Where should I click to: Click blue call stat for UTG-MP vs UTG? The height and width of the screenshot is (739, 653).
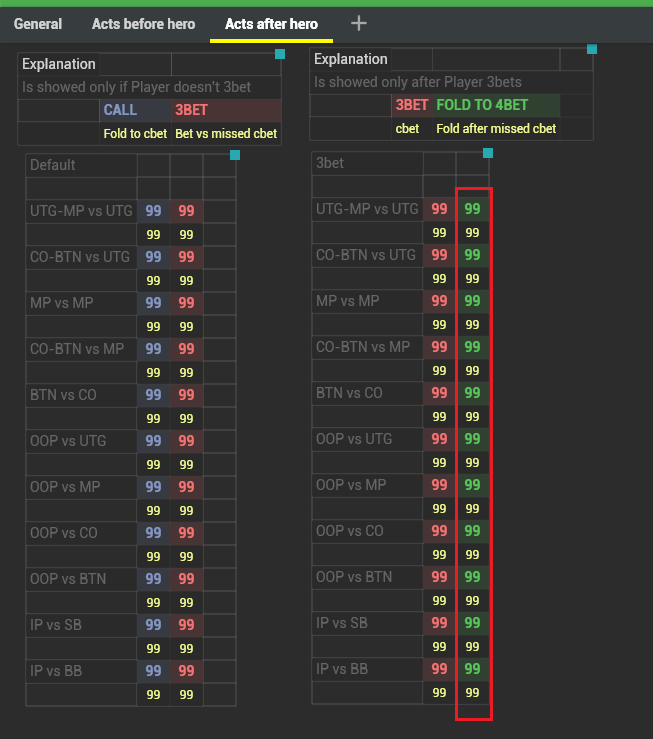click(153, 211)
